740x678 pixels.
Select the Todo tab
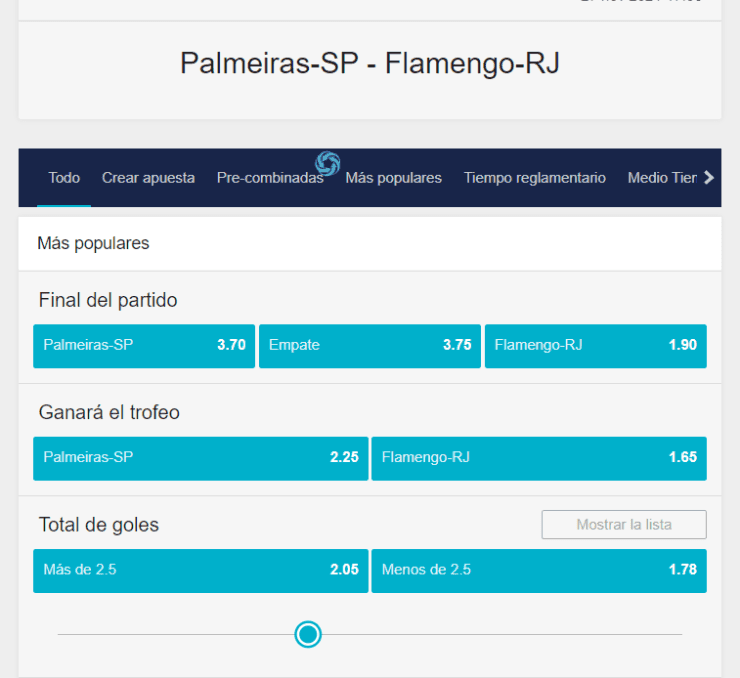pyautogui.click(x=64, y=178)
